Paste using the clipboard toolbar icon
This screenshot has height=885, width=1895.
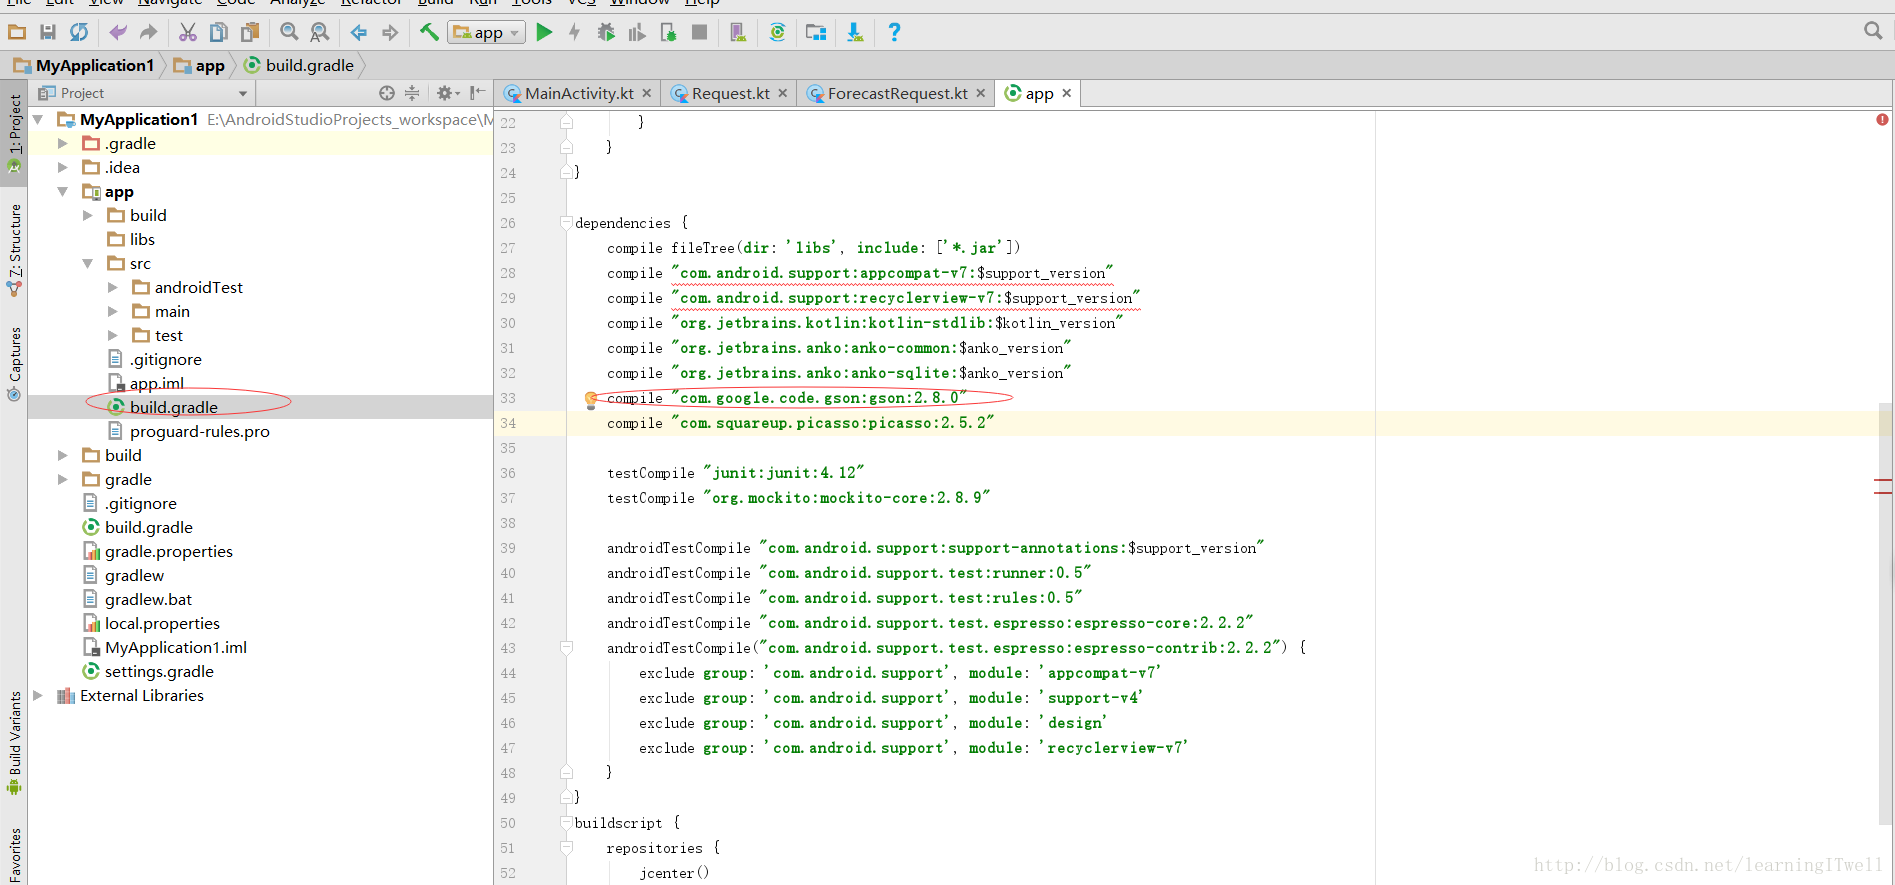[x=250, y=32]
